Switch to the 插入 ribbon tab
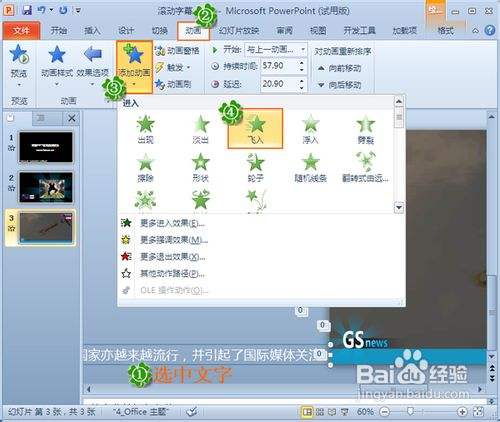Viewport: 500px width, 422px height. [x=92, y=31]
